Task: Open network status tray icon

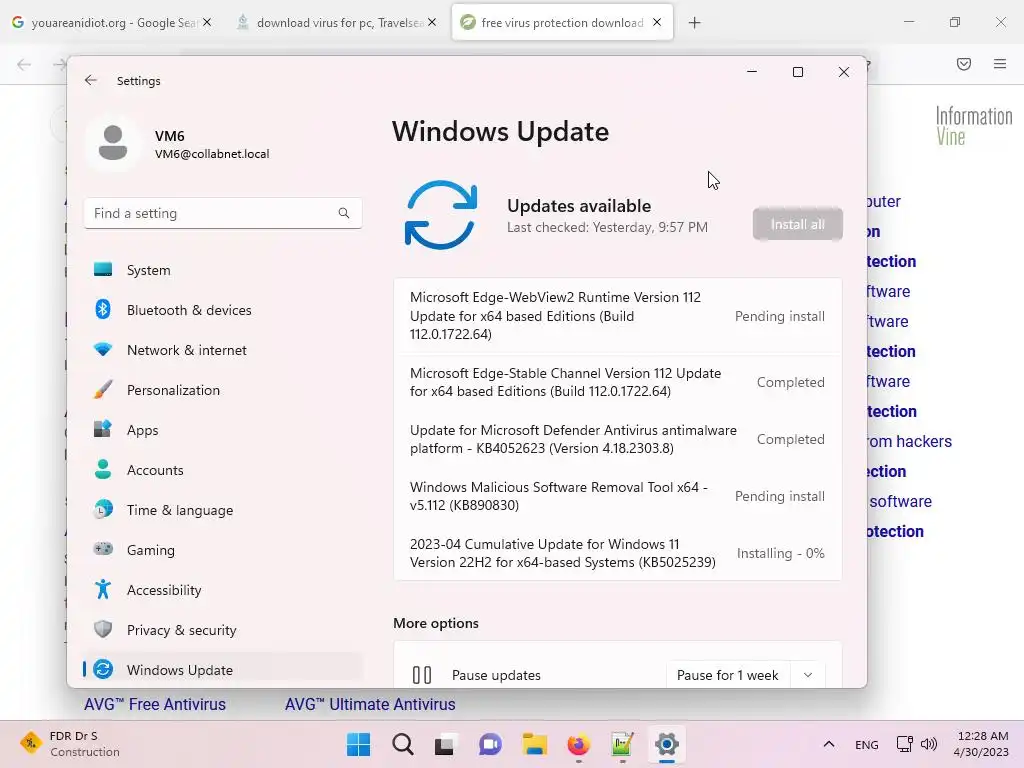Action: pos(904,744)
